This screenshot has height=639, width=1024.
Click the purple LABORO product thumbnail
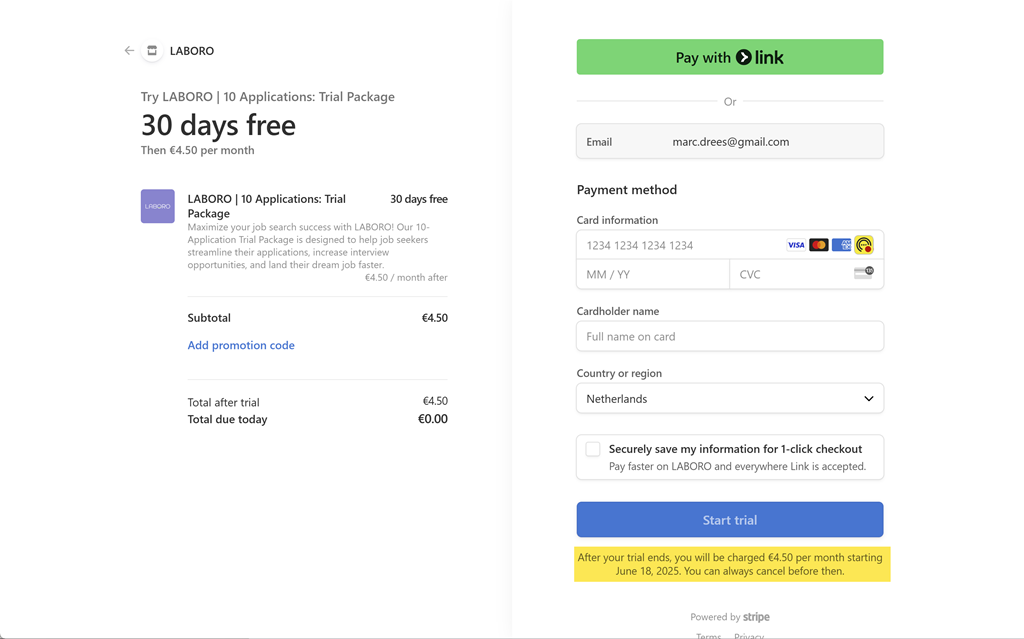[x=158, y=206]
